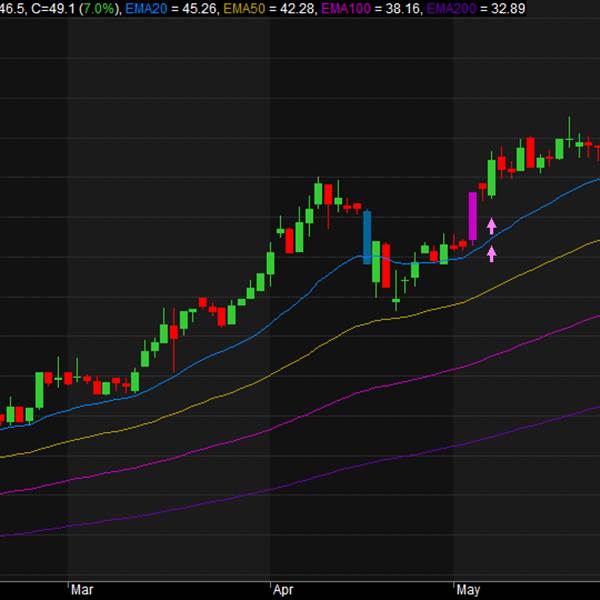Click the Mar label on time axis
This screenshot has width=600, height=600.
(x=82, y=590)
